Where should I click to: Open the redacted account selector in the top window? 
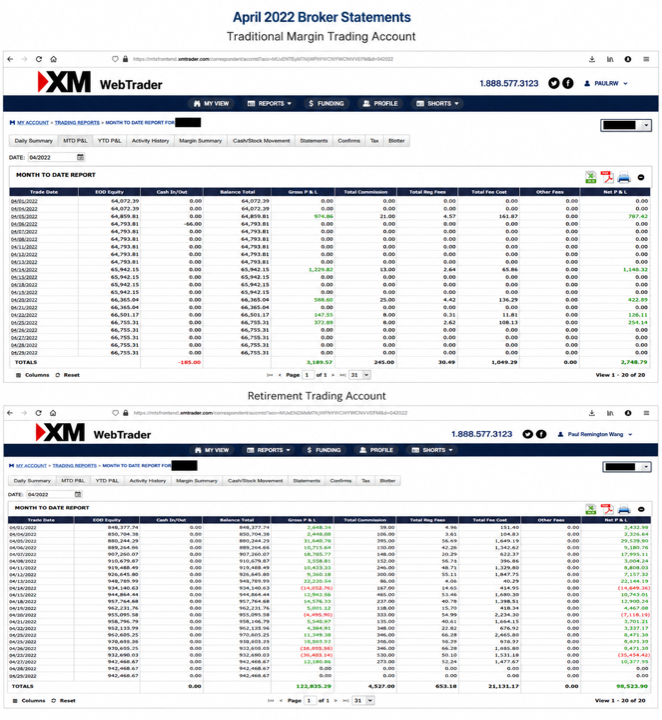click(x=626, y=125)
